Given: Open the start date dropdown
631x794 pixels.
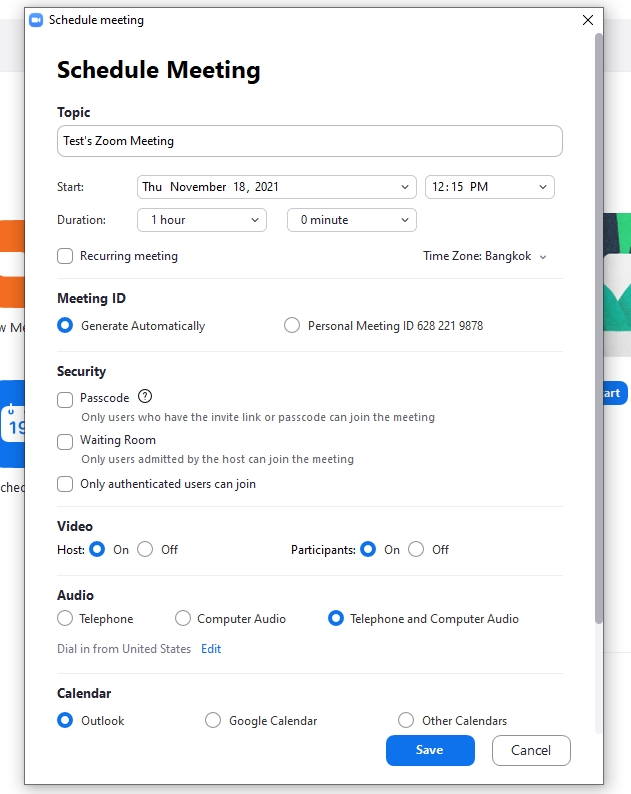Looking at the screenshot, I should click(x=276, y=187).
